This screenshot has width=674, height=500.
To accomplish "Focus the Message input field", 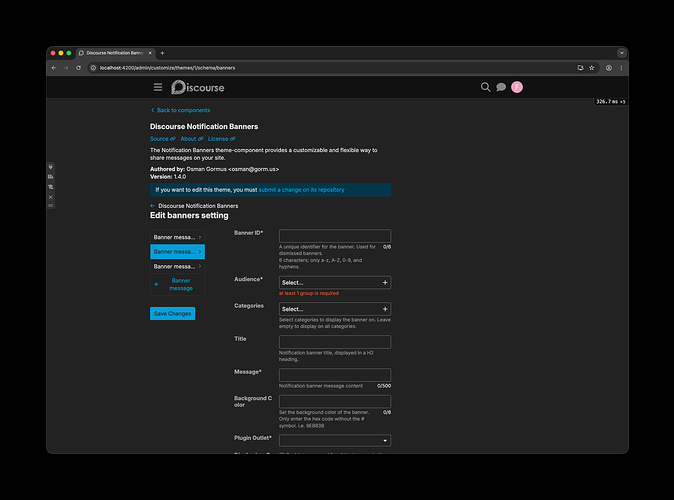I will pyautogui.click(x=335, y=375).
